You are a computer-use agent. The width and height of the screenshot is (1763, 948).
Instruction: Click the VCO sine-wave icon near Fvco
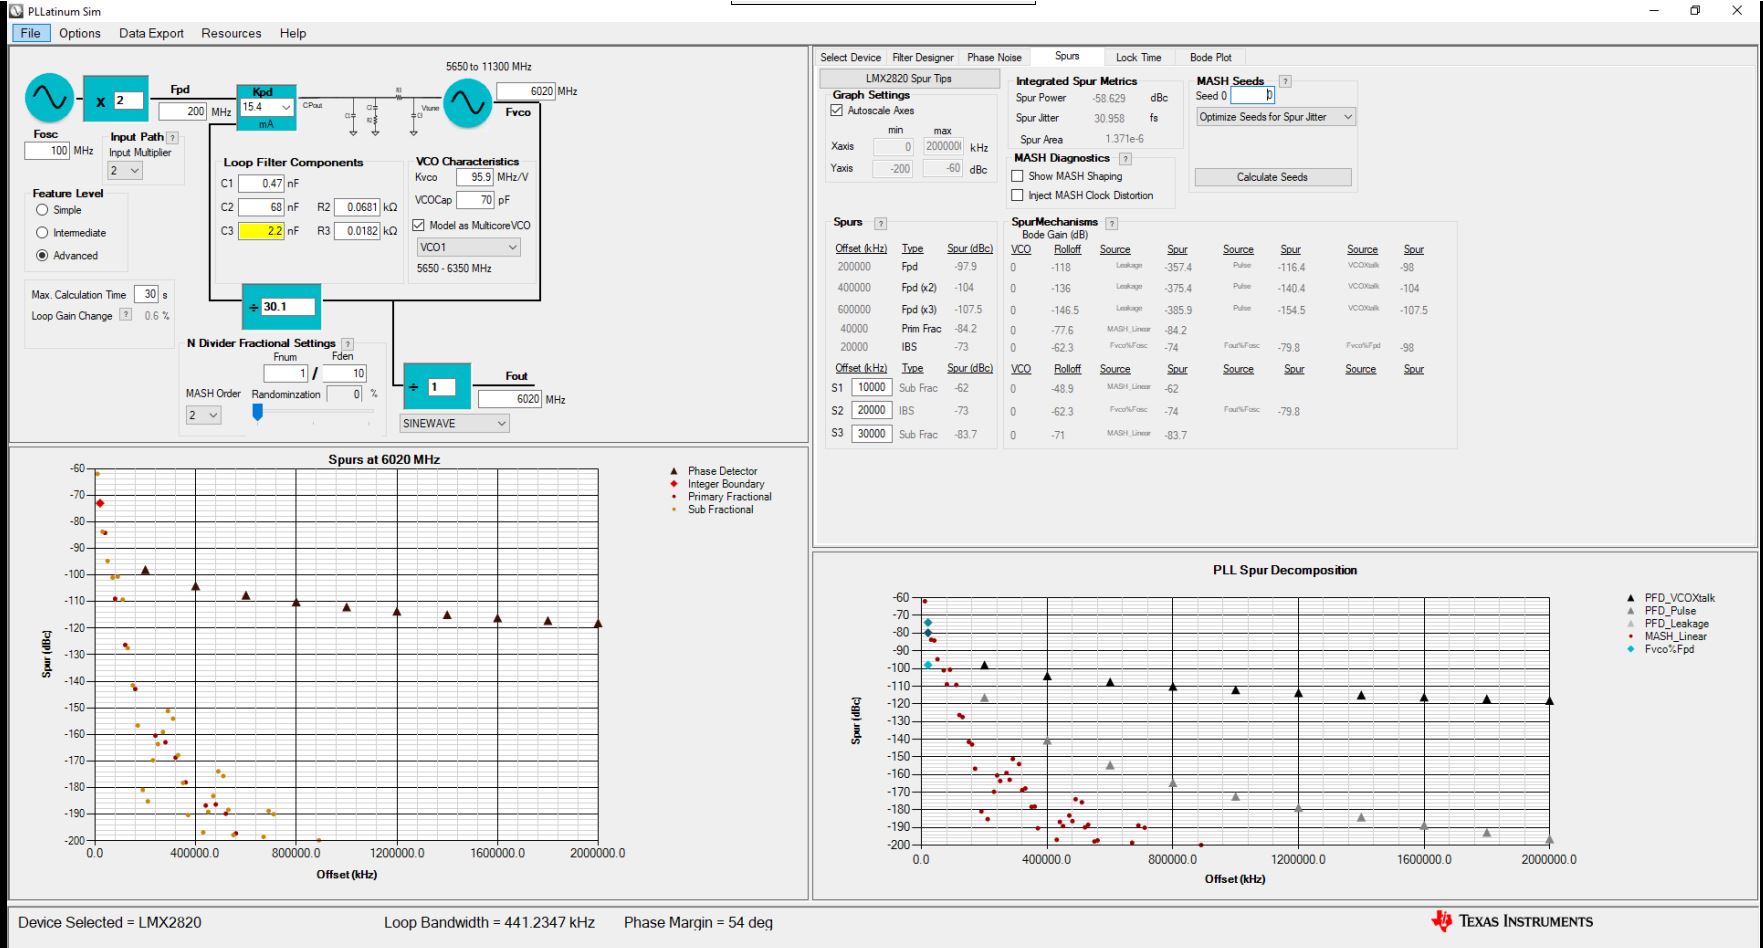point(467,103)
